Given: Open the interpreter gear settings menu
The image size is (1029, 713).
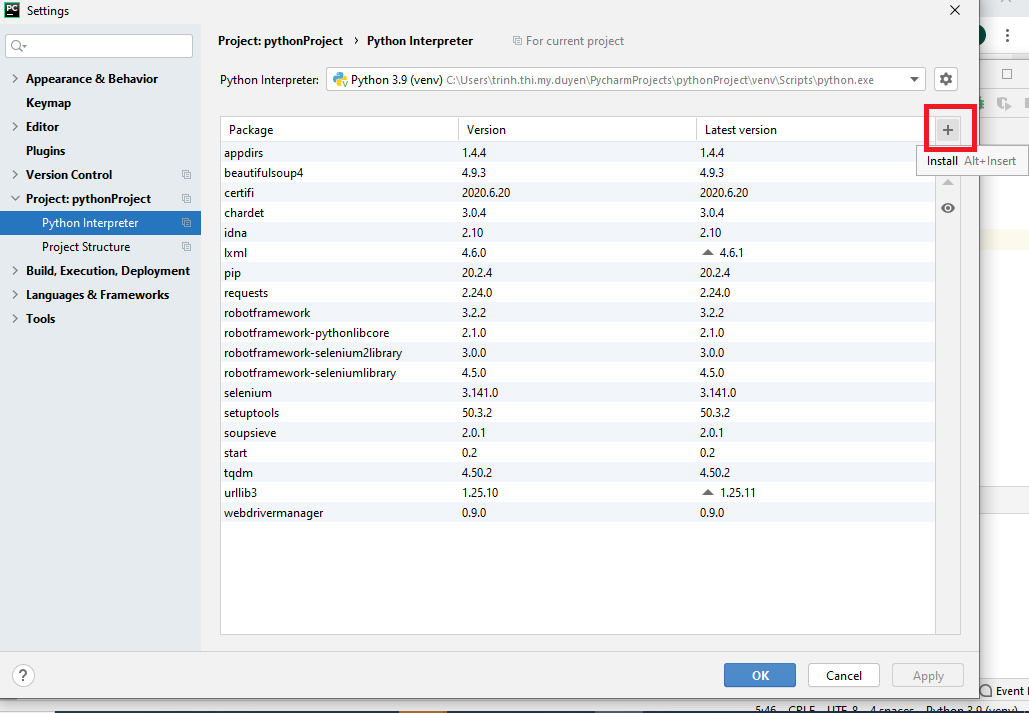Looking at the screenshot, I should click(x=946, y=79).
